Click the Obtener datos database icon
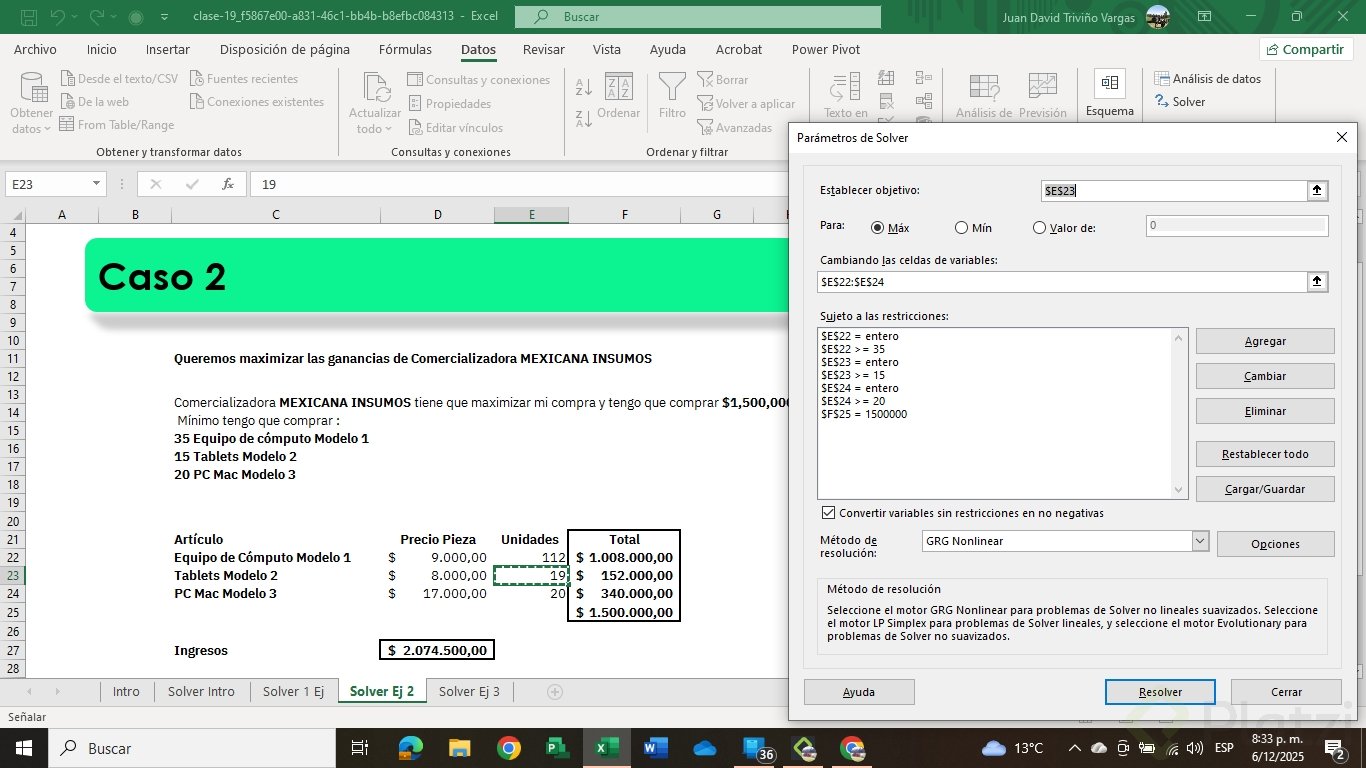Image resolution: width=1366 pixels, height=768 pixels. point(32,88)
